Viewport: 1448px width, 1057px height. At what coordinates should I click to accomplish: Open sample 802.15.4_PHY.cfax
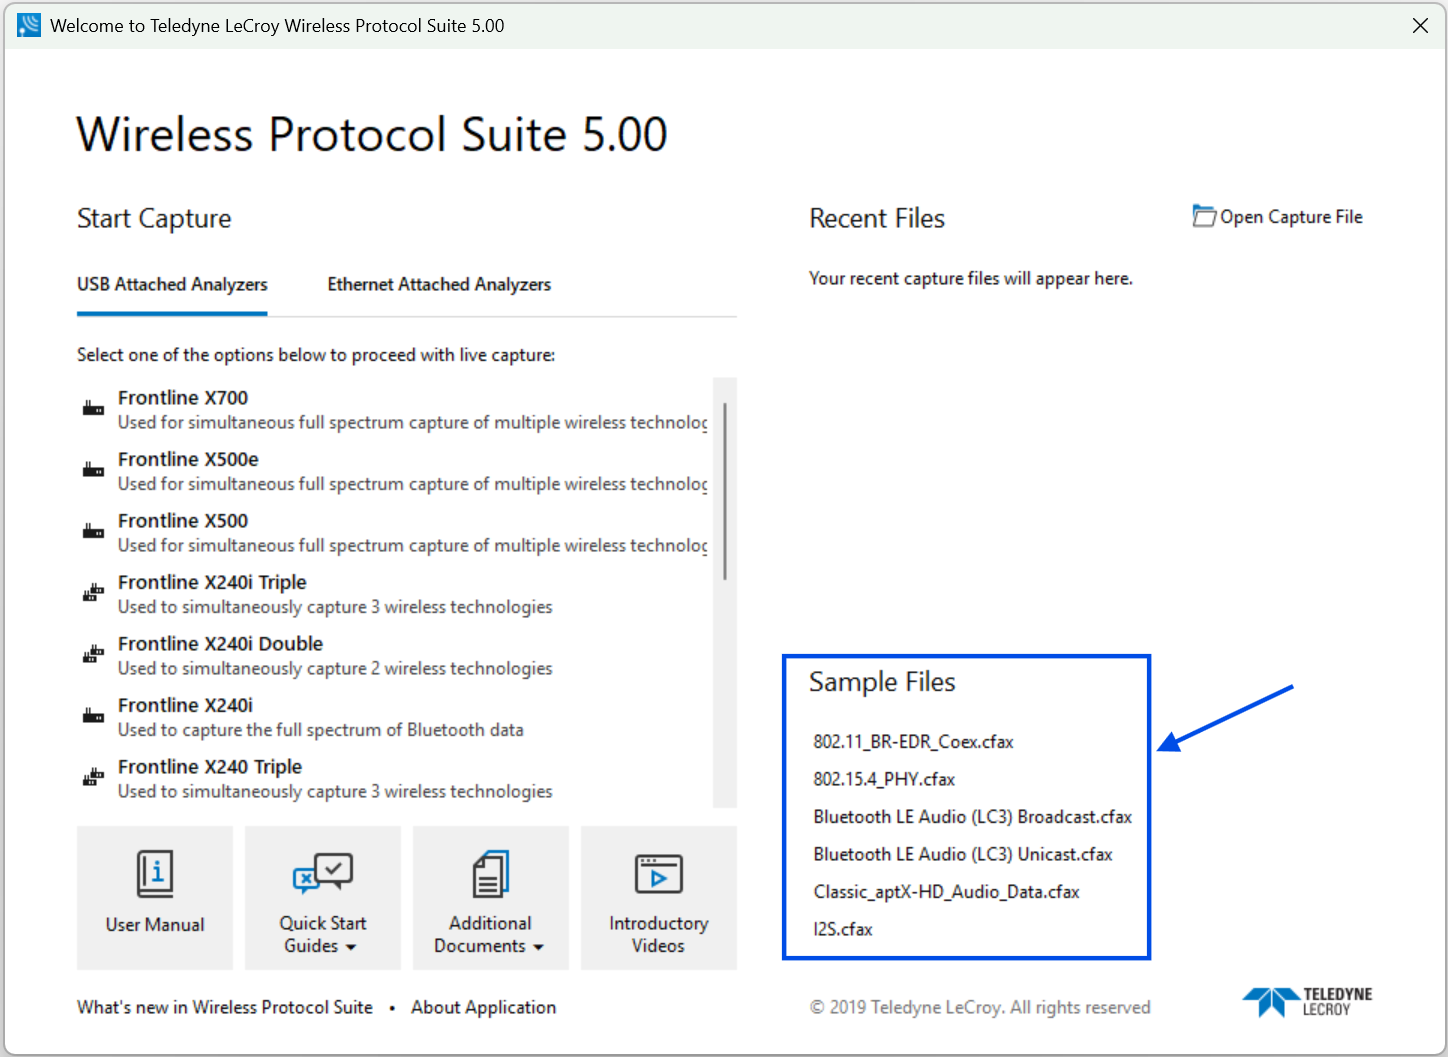coord(884,779)
